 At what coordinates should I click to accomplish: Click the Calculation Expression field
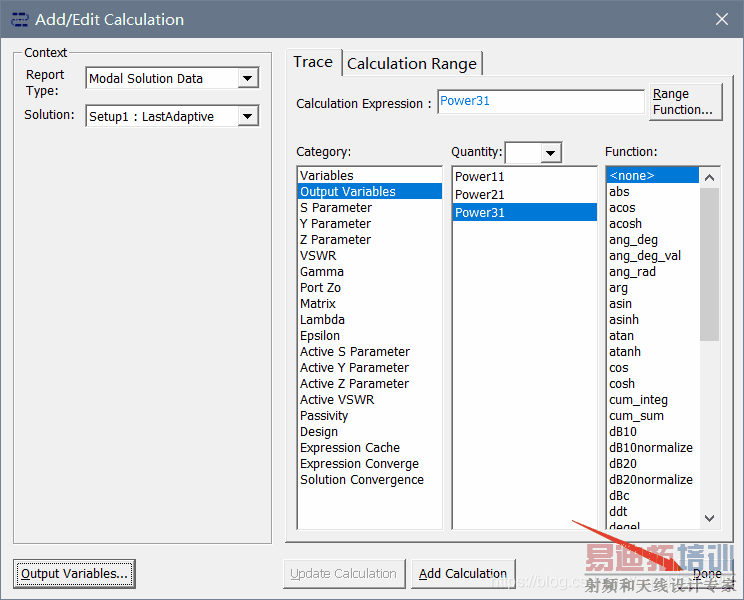click(541, 102)
